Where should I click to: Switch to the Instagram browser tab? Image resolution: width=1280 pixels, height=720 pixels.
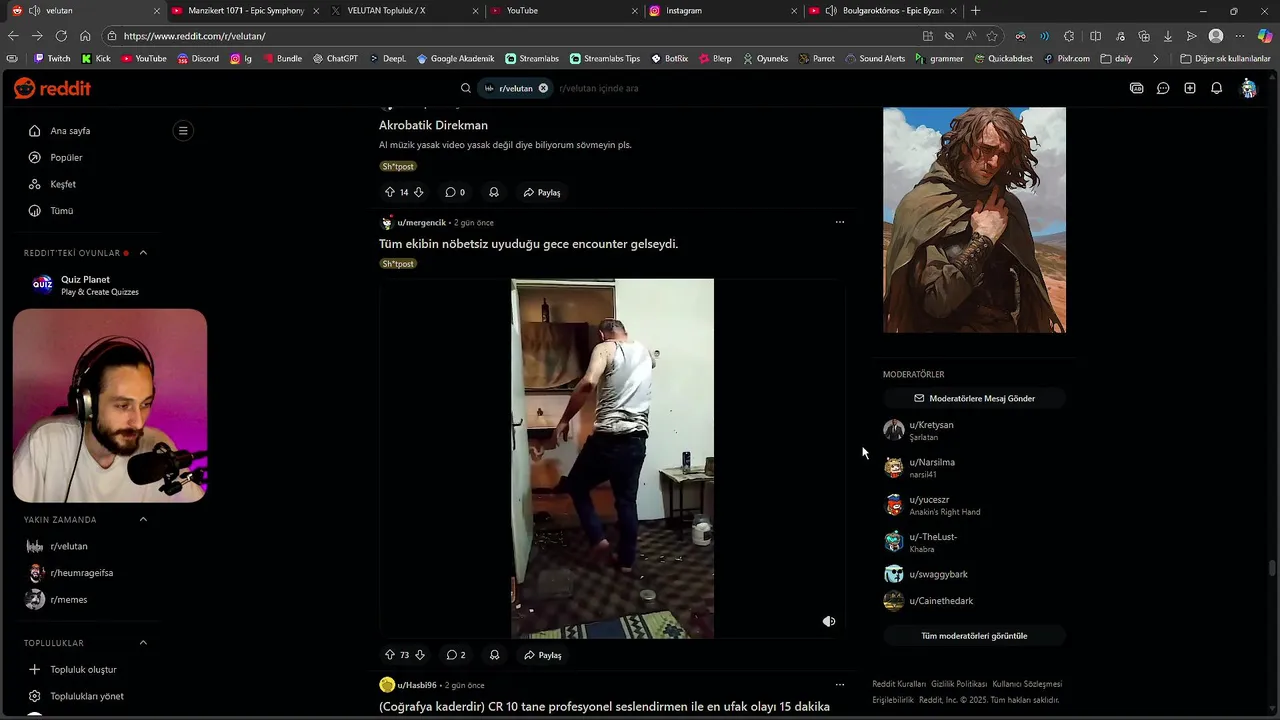point(722,10)
